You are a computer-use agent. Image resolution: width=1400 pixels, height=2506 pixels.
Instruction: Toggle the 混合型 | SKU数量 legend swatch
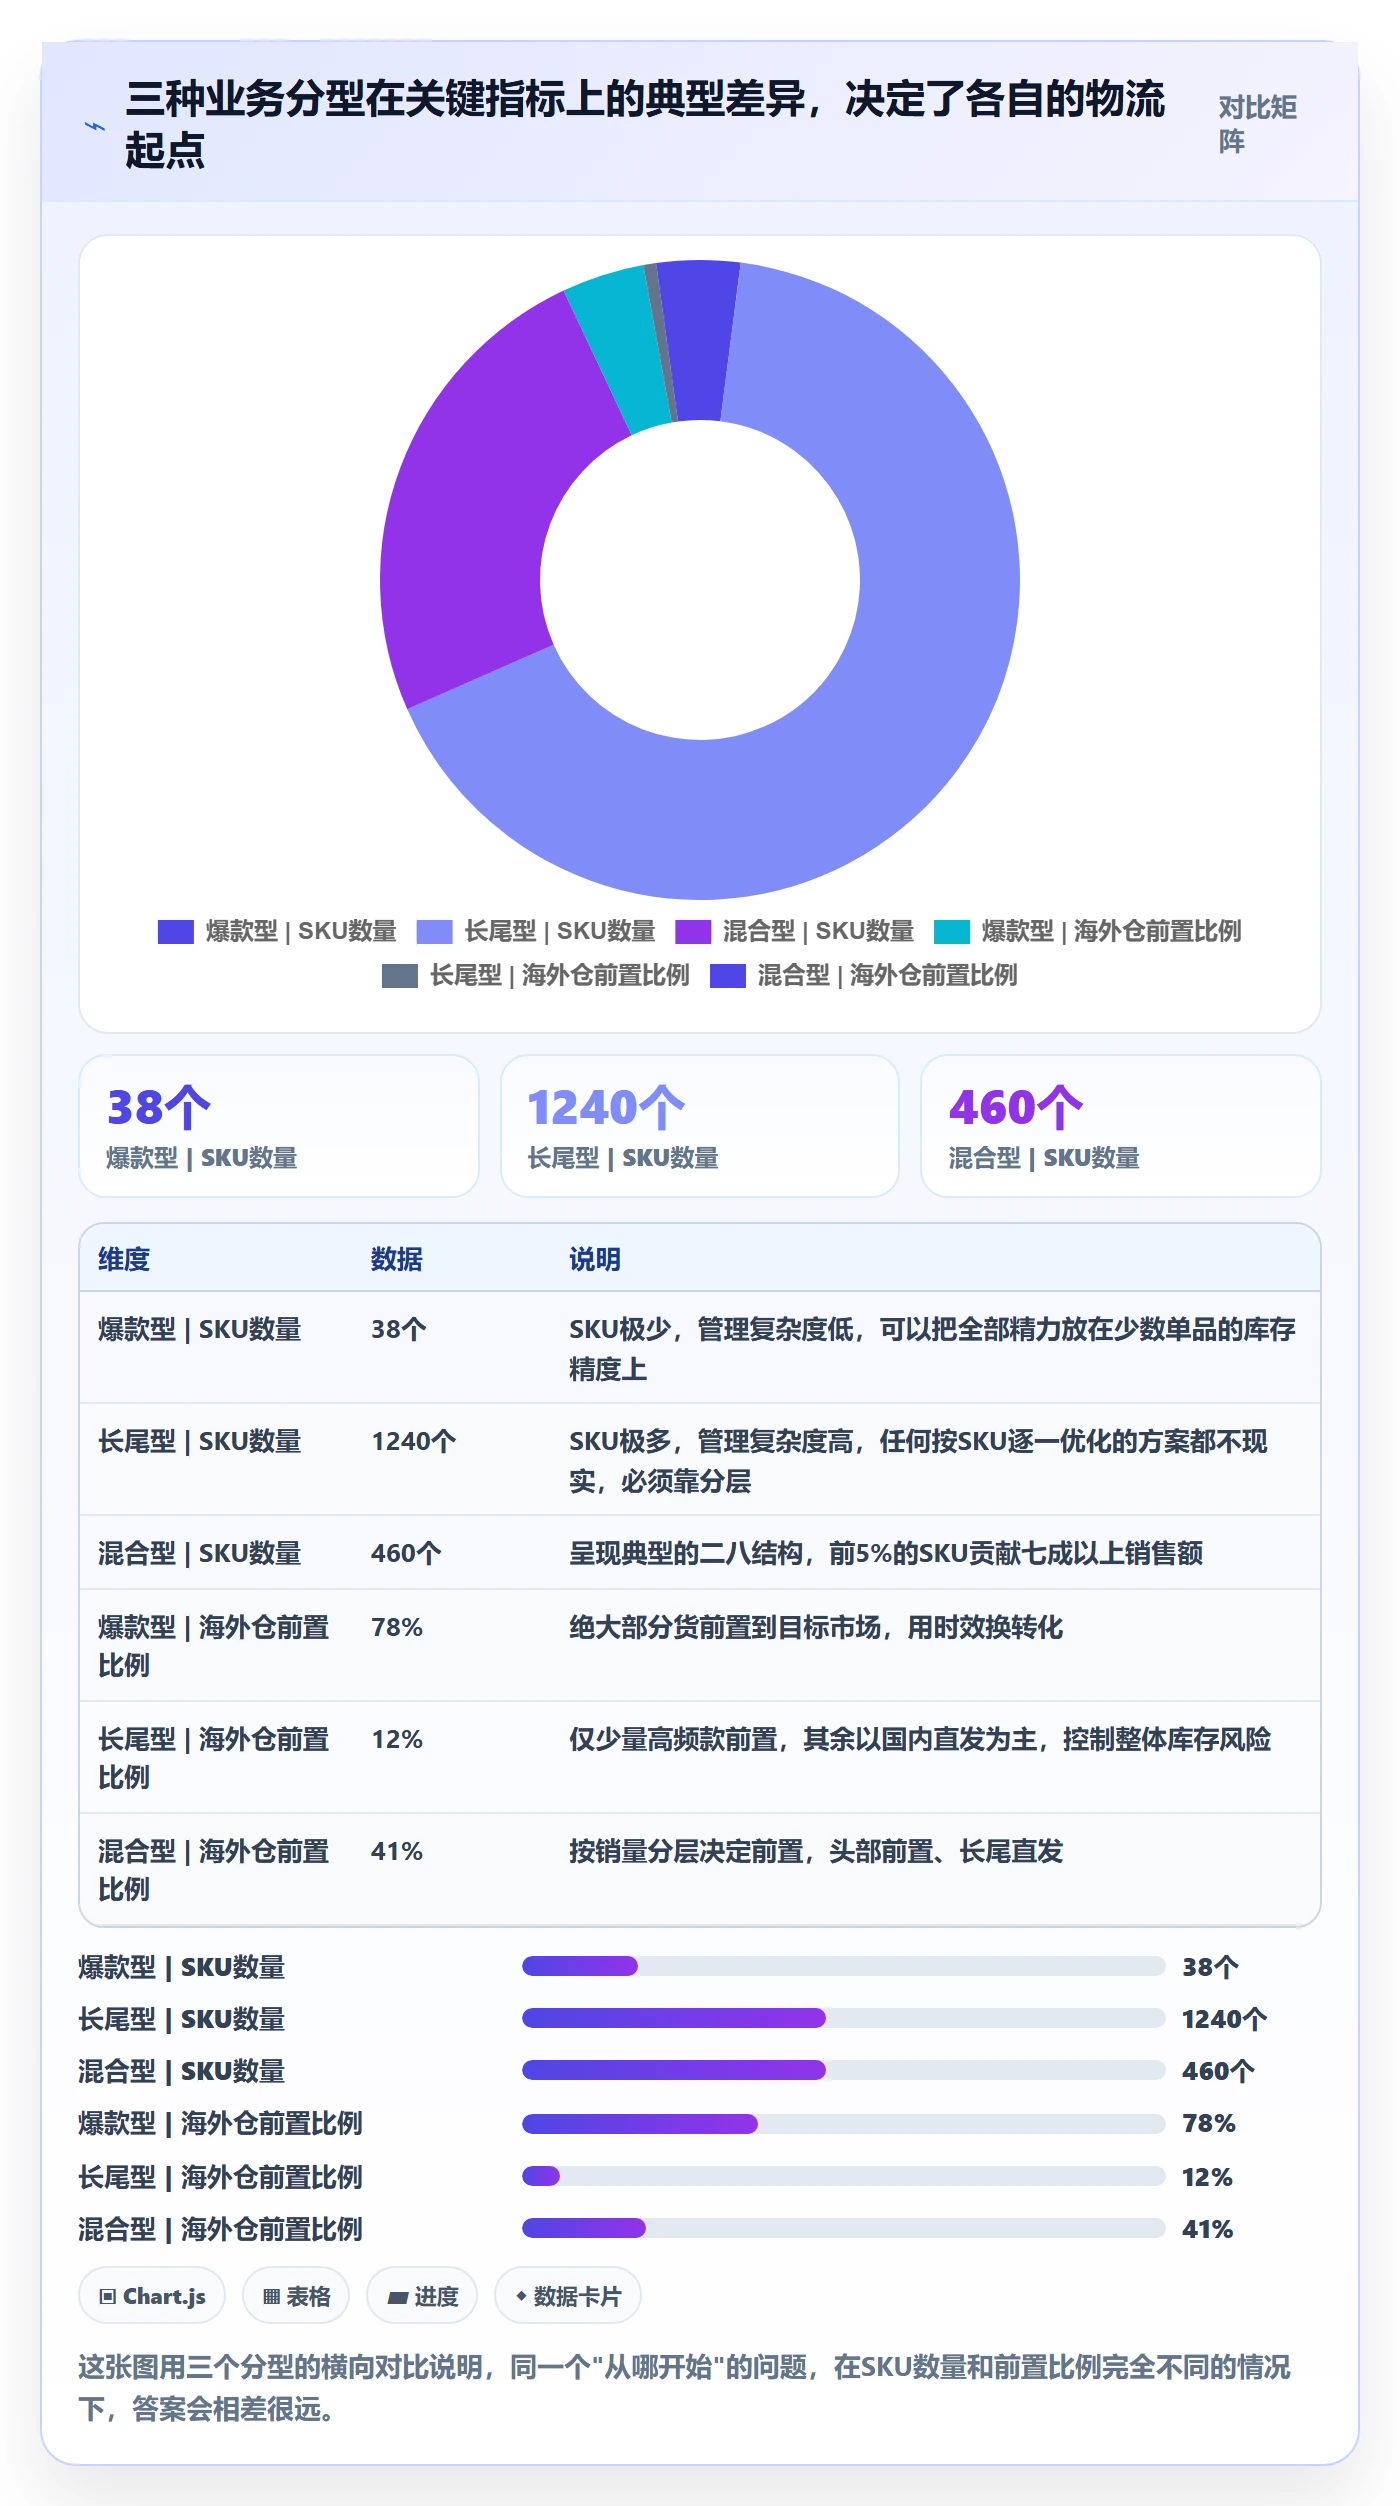pos(693,931)
